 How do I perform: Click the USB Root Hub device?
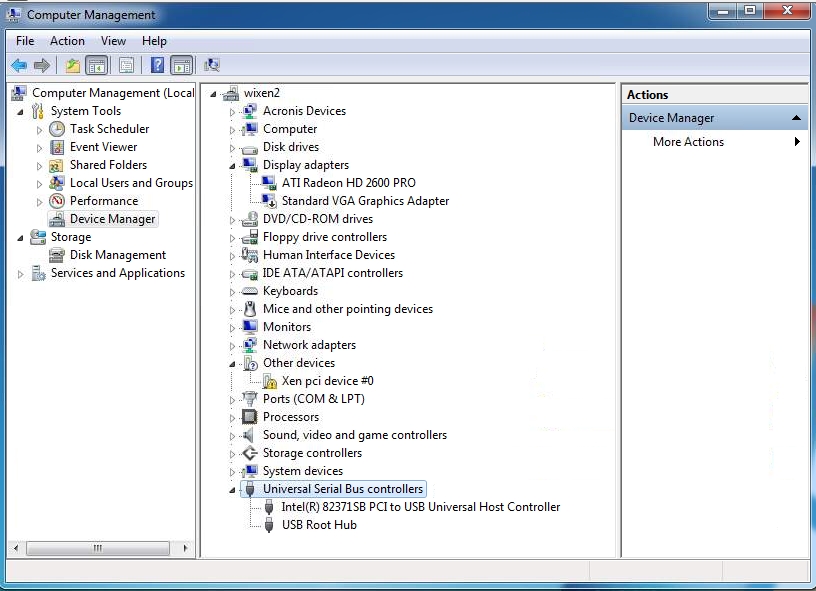coord(318,525)
